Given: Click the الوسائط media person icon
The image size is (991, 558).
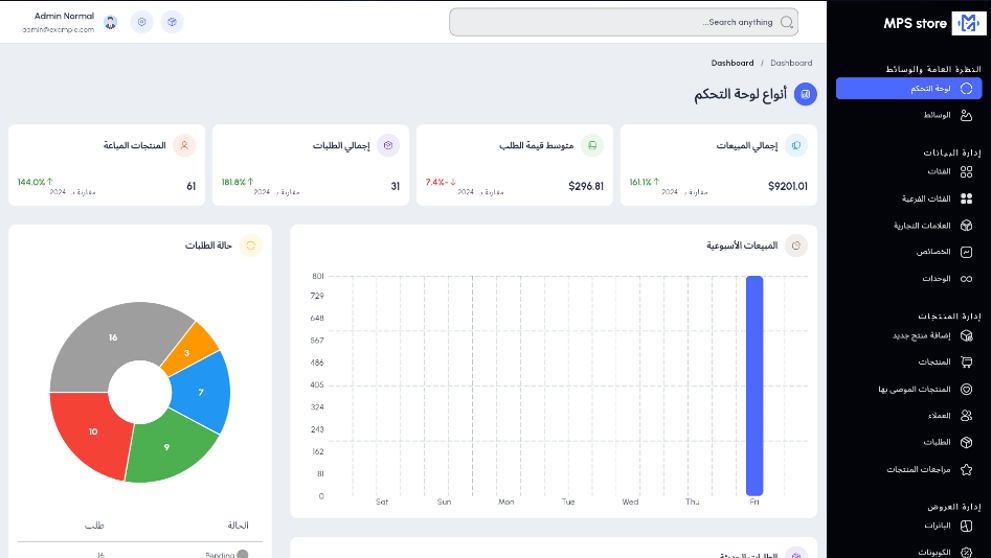Looking at the screenshot, I should (x=966, y=115).
